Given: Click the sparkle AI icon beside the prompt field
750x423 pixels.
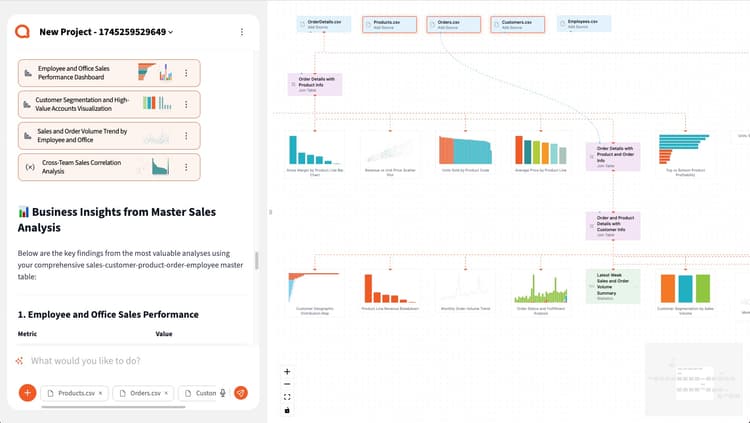Looking at the screenshot, I should point(20,361).
